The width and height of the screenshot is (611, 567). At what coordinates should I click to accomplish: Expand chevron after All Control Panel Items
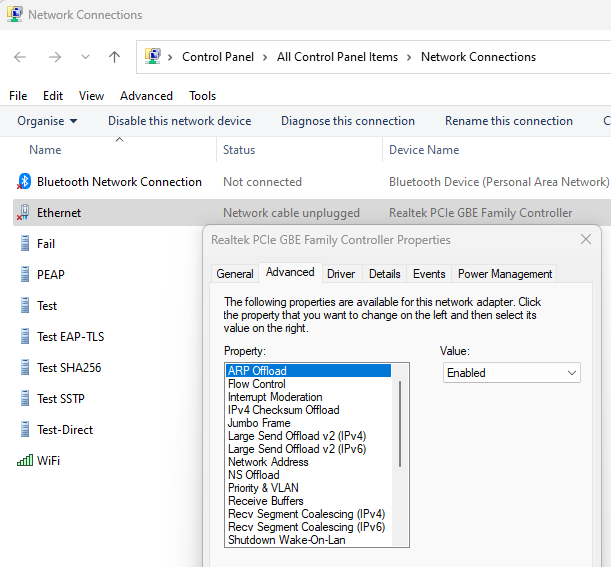pos(409,57)
